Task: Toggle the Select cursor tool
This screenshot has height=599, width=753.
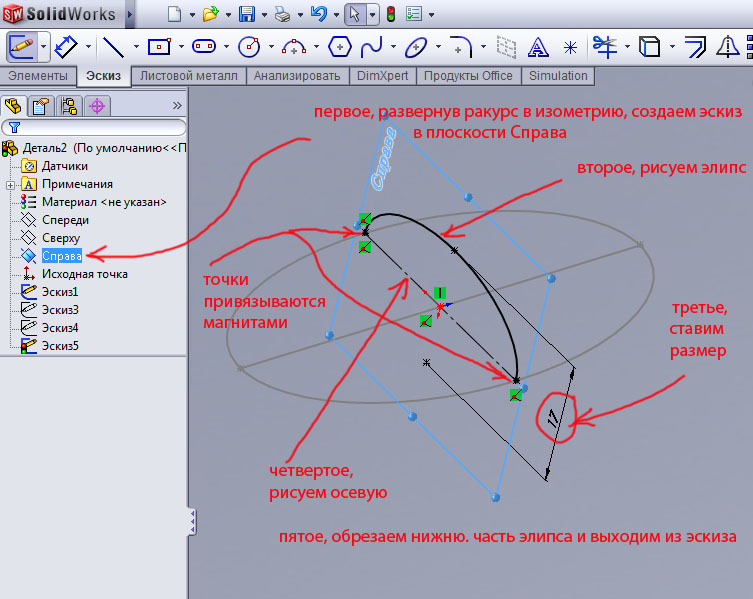Action: click(354, 14)
